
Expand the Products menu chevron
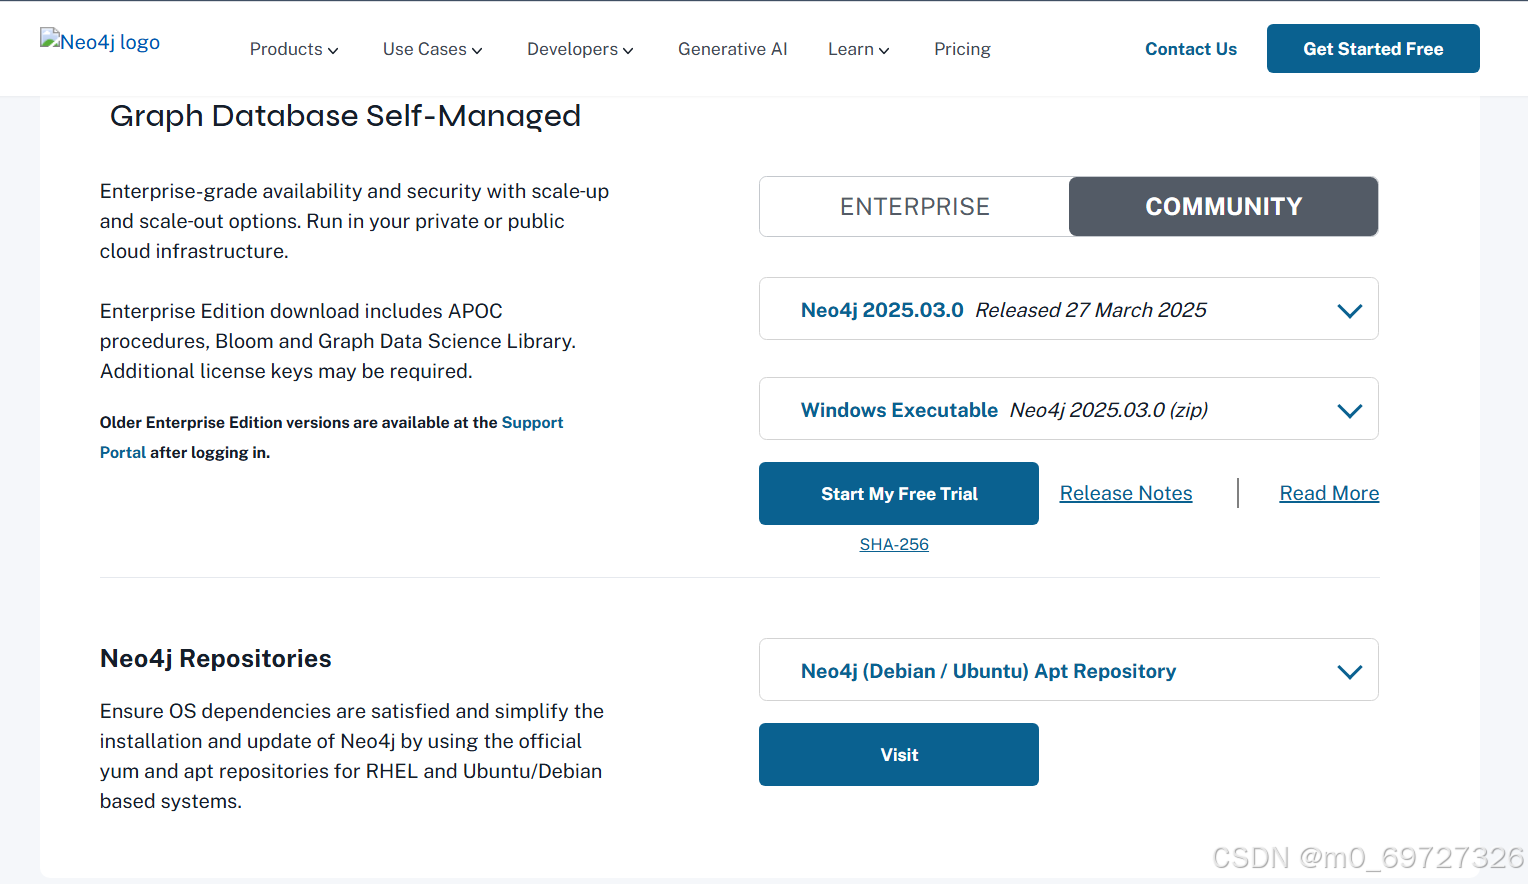click(x=333, y=50)
